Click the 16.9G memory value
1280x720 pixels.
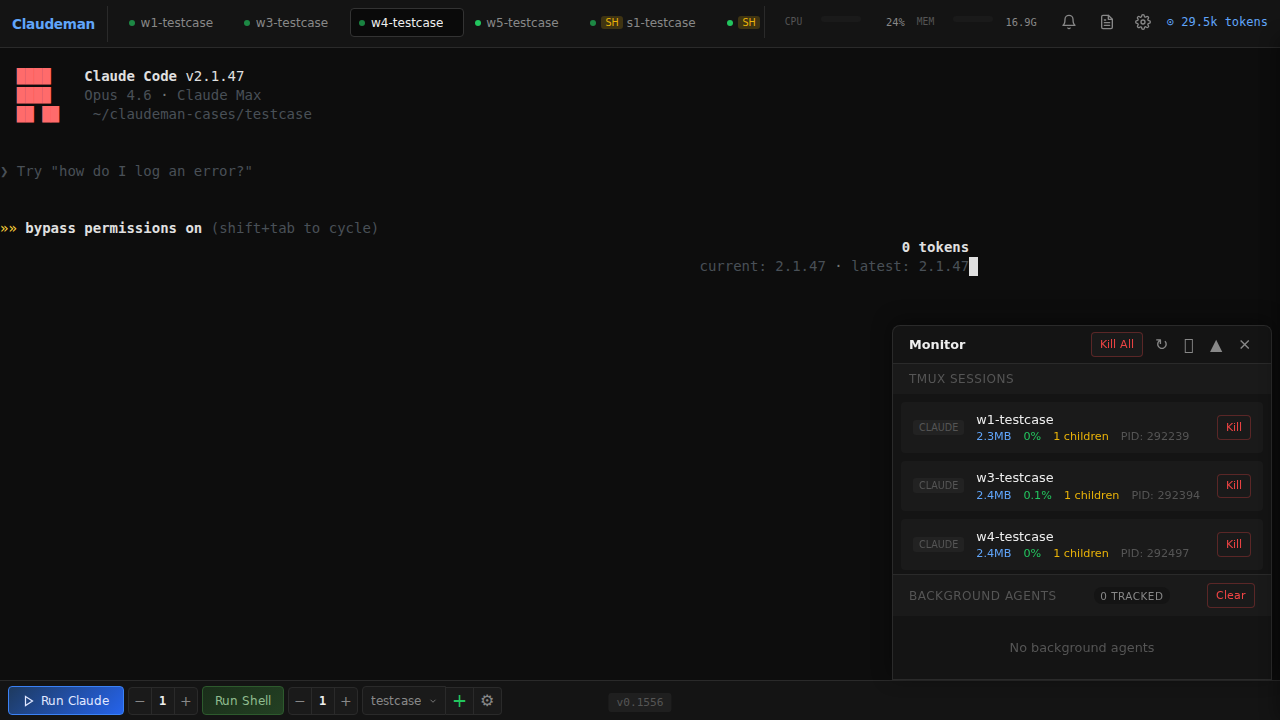[1021, 22]
